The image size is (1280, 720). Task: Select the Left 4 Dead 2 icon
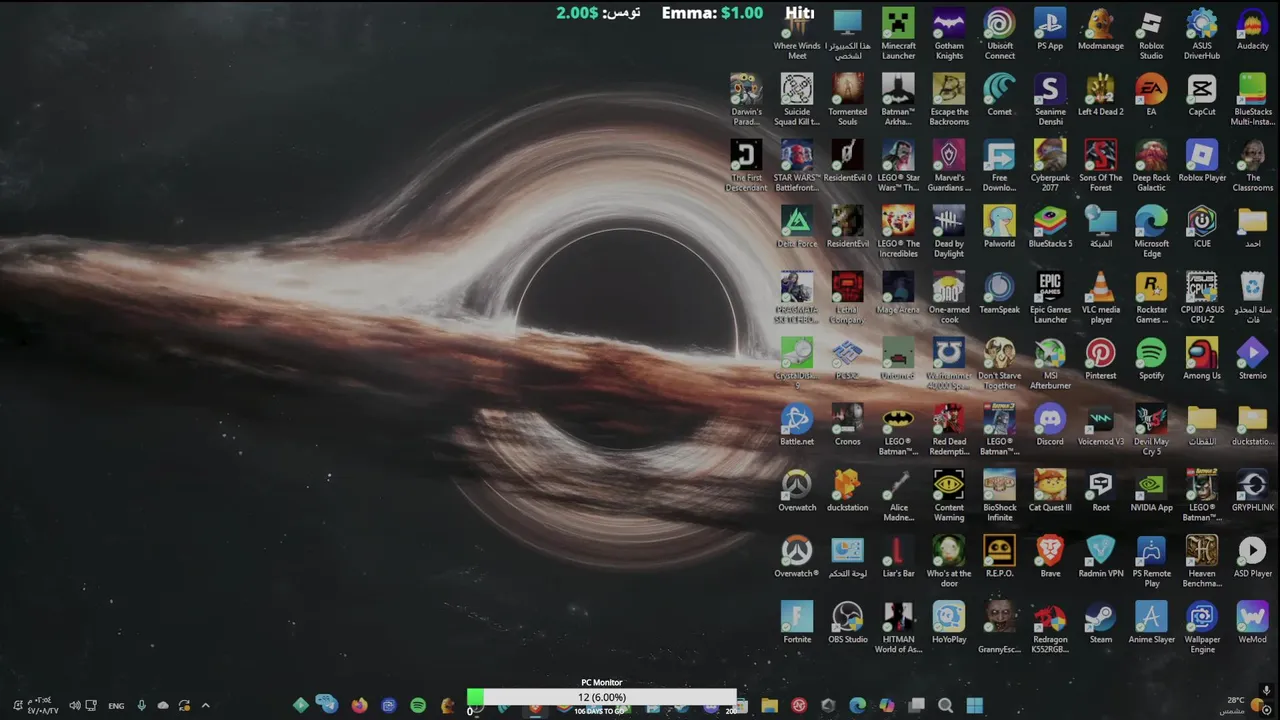tap(1100, 95)
